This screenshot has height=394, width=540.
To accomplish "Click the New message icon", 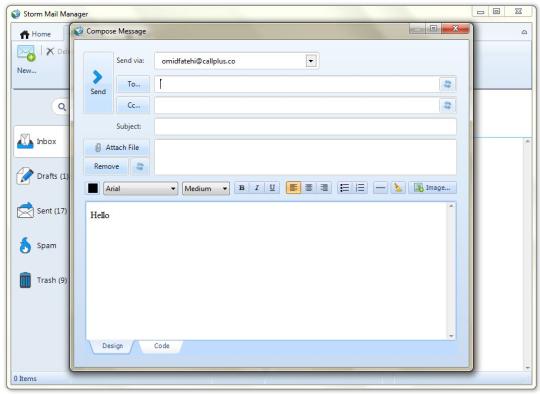I will pyautogui.click(x=26, y=53).
